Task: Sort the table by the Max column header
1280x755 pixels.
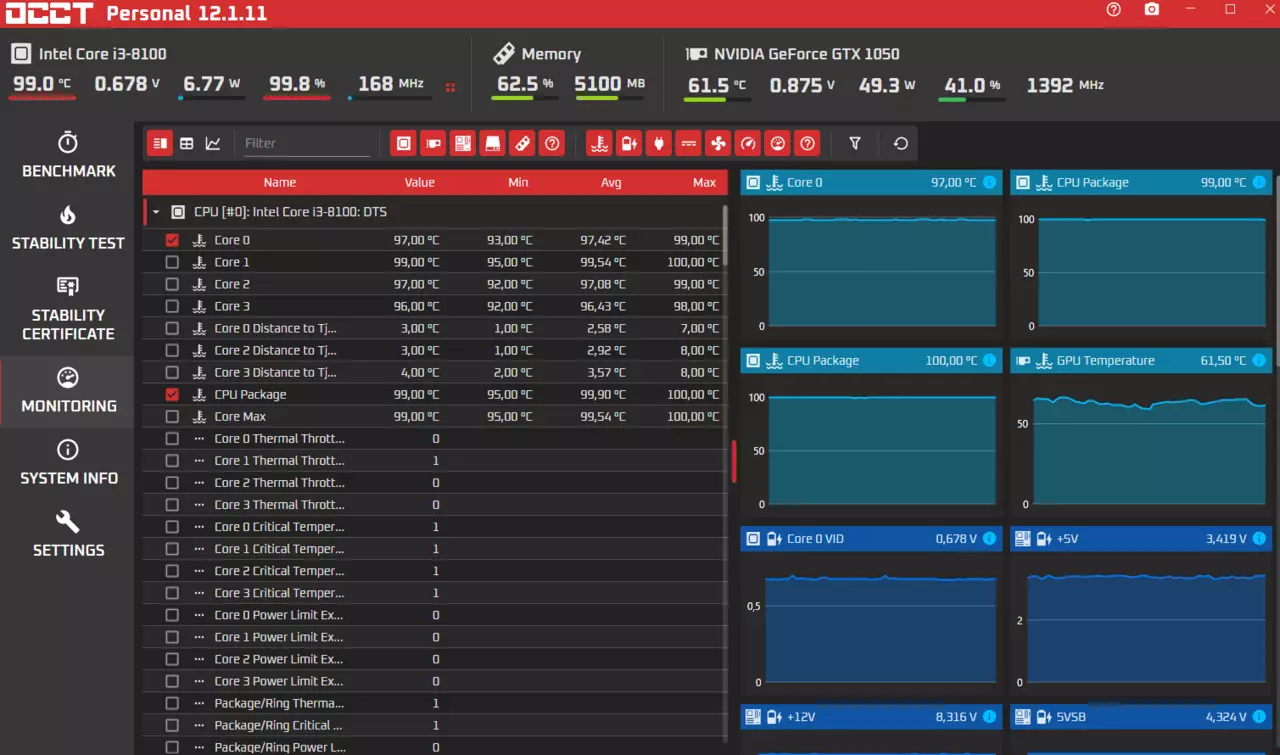Action: click(704, 182)
